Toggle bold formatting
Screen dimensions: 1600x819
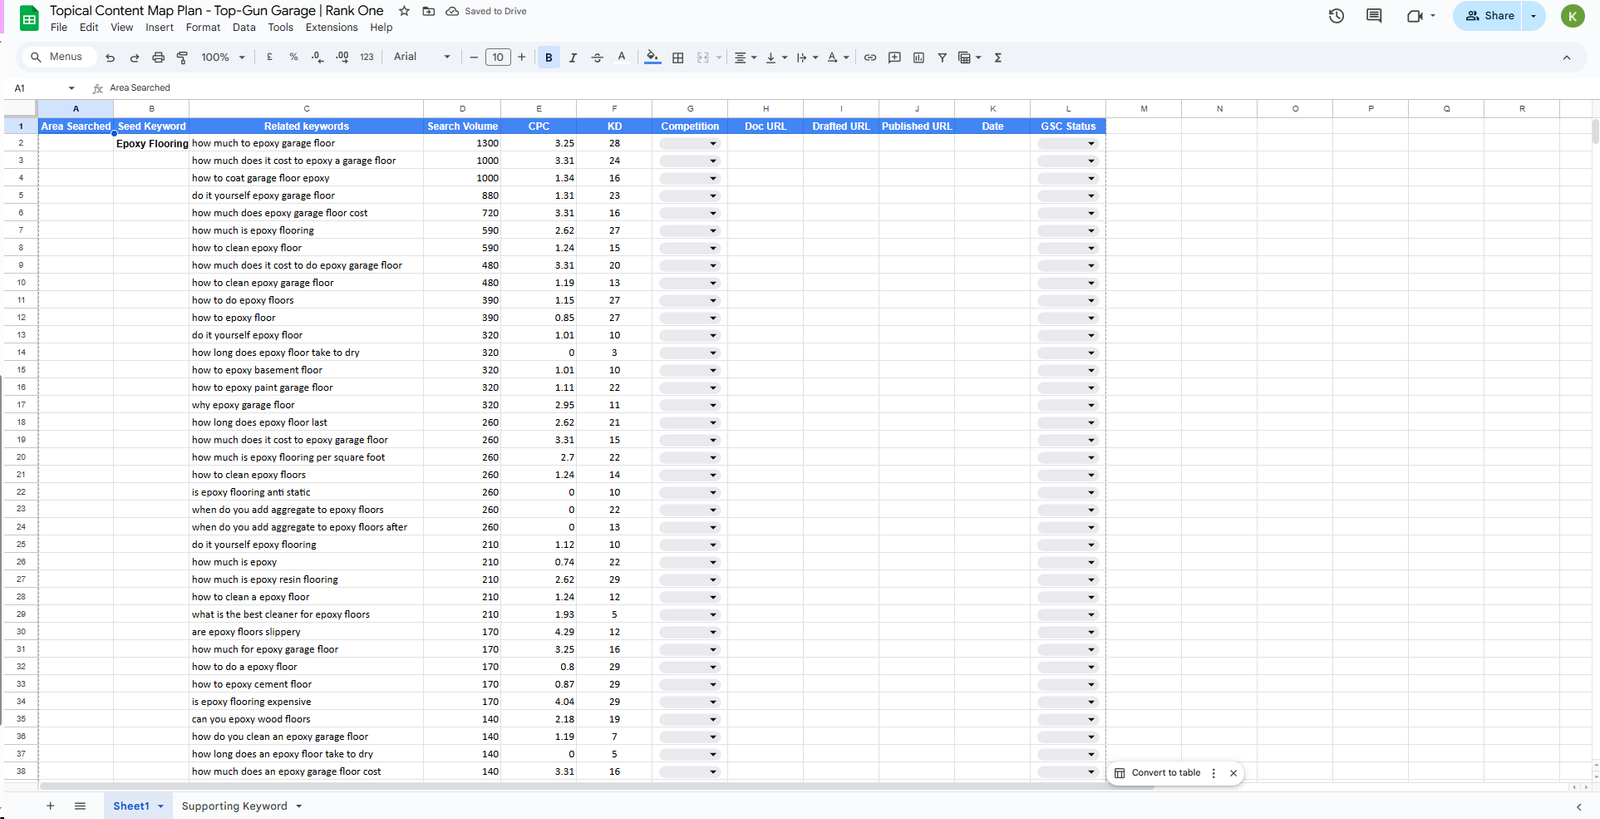(549, 58)
